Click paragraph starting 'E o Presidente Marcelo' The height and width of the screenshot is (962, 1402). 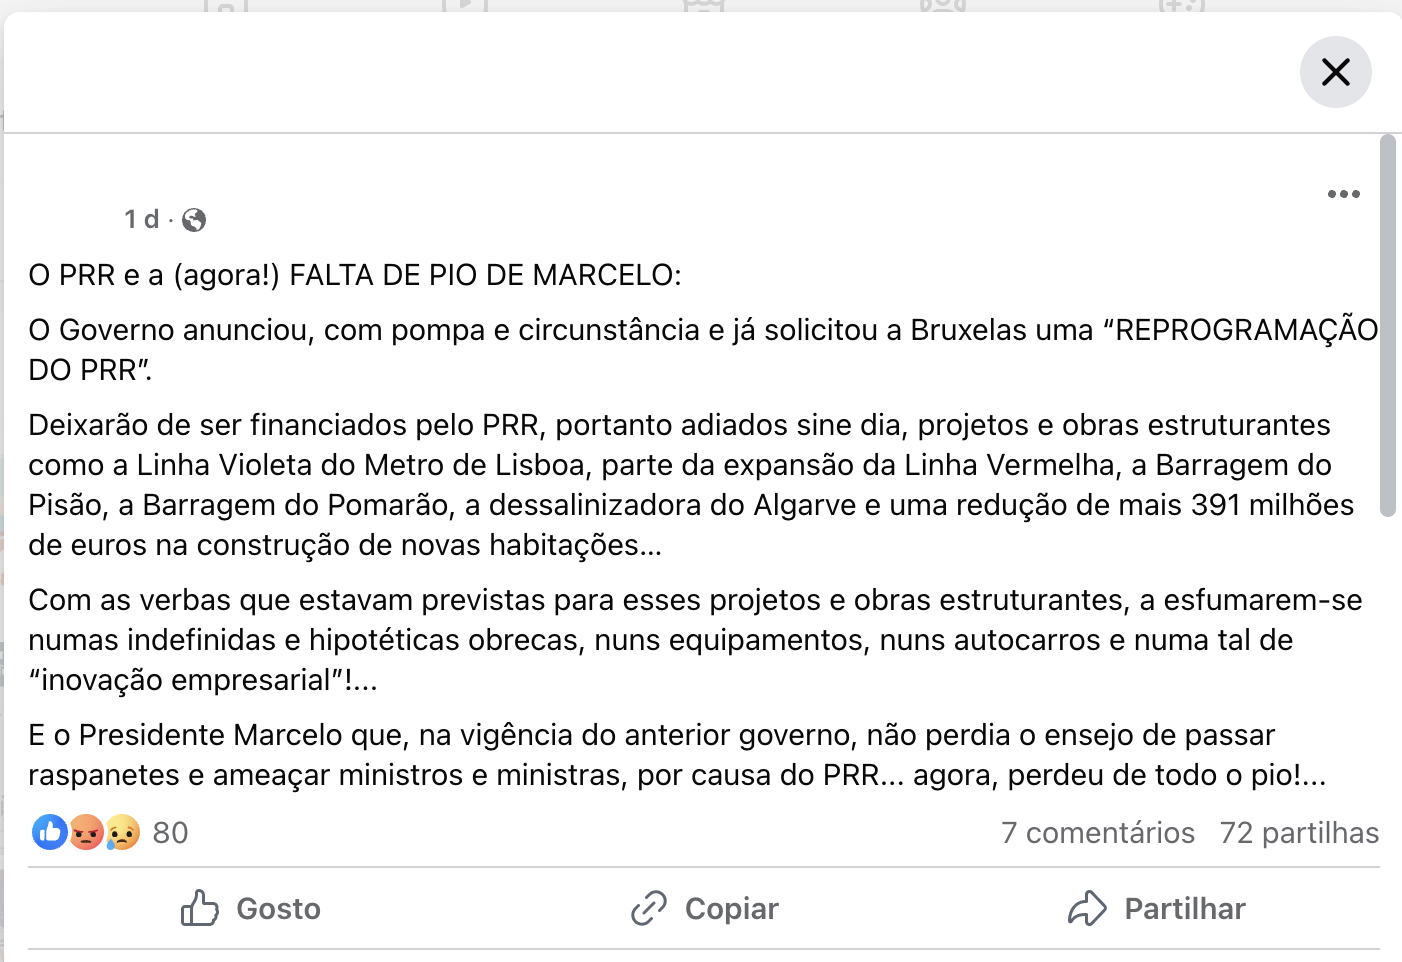pyautogui.click(x=677, y=755)
